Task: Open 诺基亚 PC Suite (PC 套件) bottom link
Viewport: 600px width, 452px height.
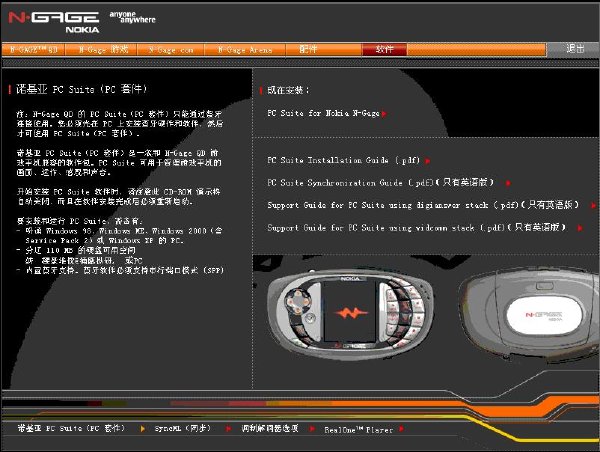Action: [x=71, y=428]
